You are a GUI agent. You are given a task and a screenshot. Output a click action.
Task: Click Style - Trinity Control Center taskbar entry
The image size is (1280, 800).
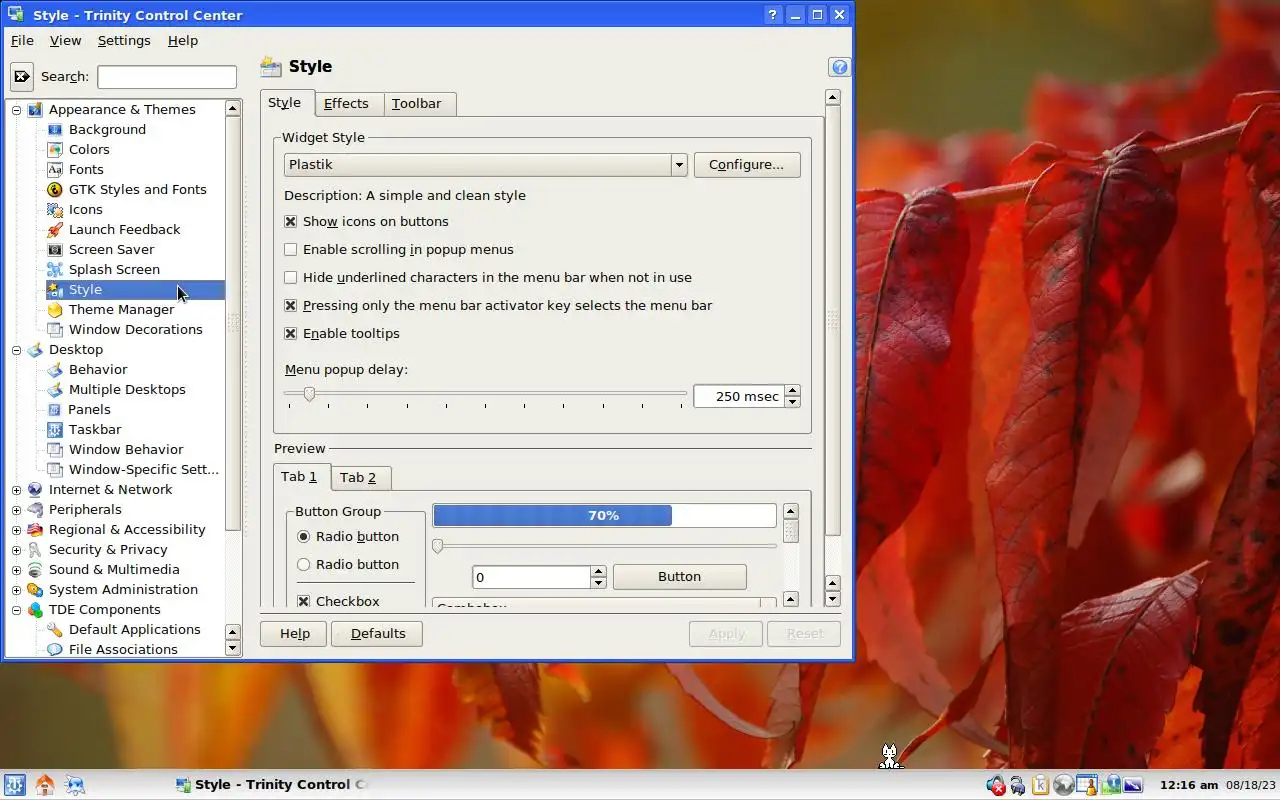click(x=272, y=785)
